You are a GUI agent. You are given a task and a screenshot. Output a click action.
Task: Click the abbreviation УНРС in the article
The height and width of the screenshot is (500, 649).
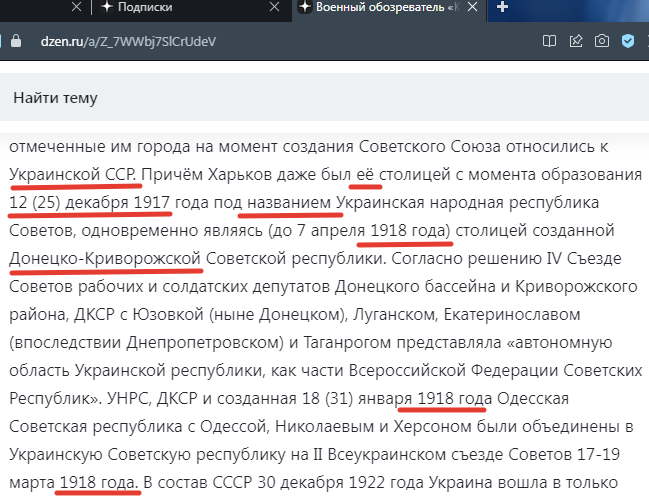pos(130,399)
